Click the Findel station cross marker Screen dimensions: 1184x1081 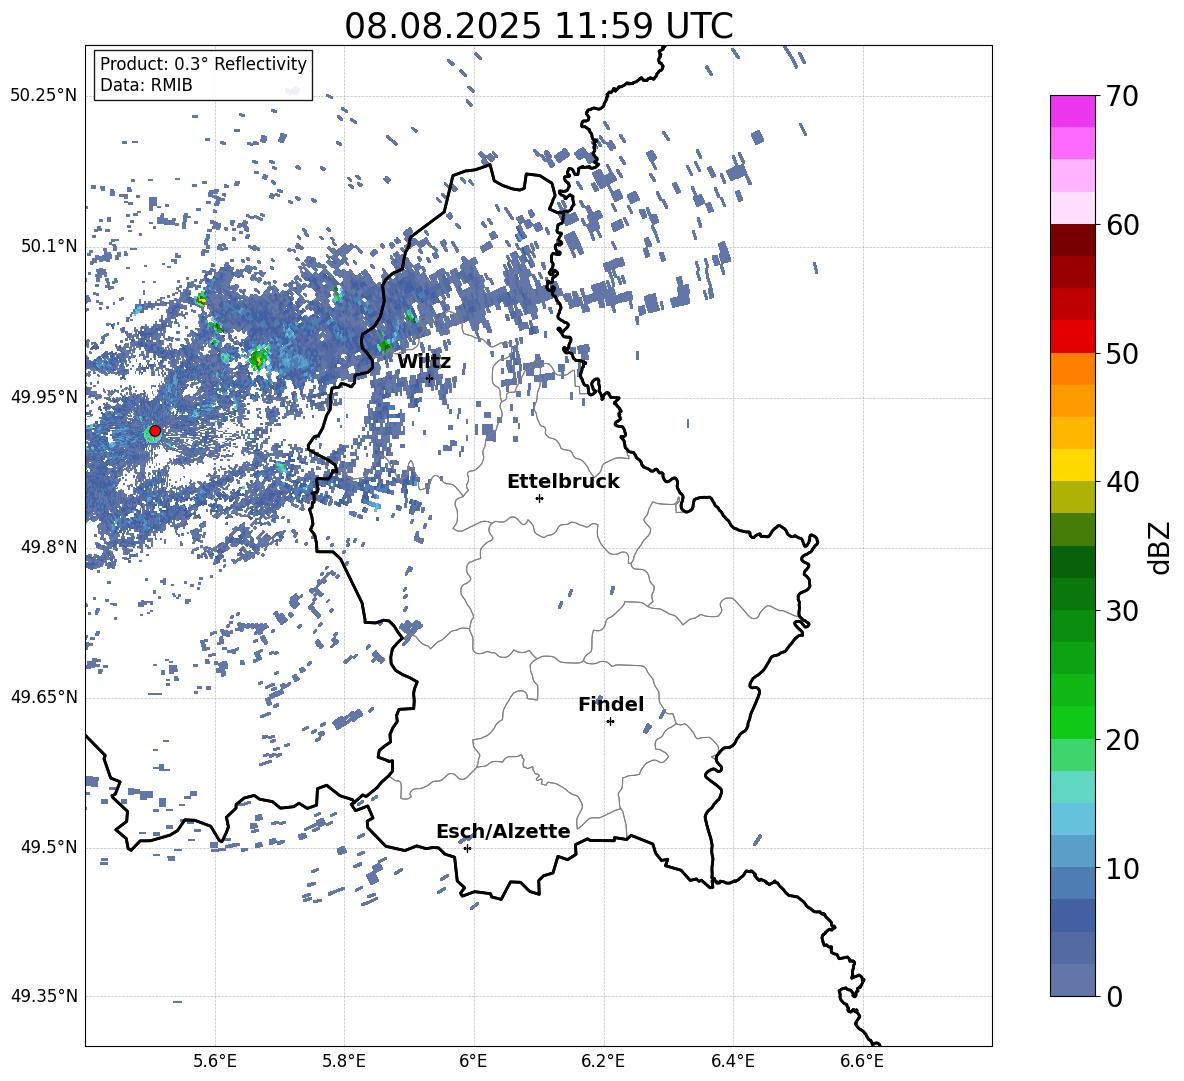610,722
